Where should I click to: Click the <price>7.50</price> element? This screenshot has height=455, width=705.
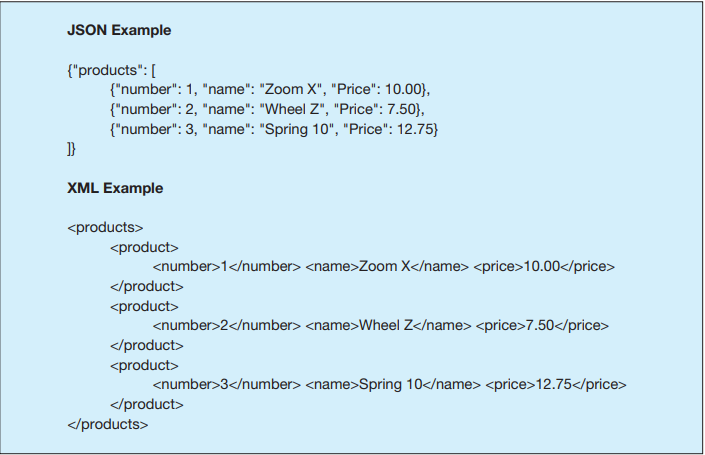click(542, 326)
